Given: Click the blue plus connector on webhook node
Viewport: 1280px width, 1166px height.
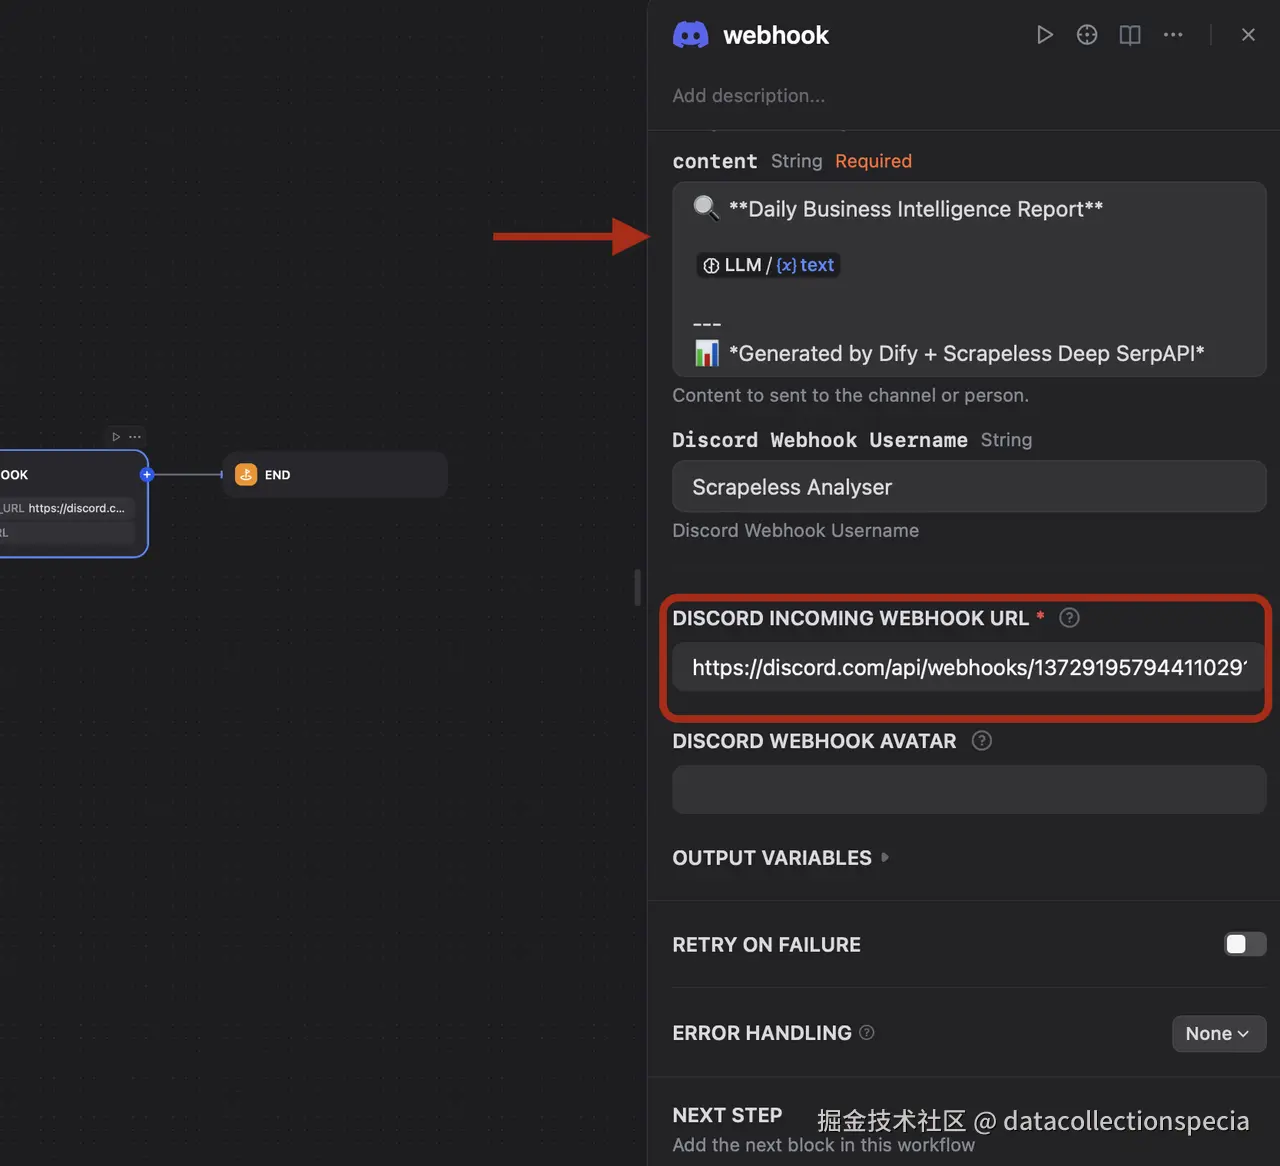Looking at the screenshot, I should click(x=147, y=474).
